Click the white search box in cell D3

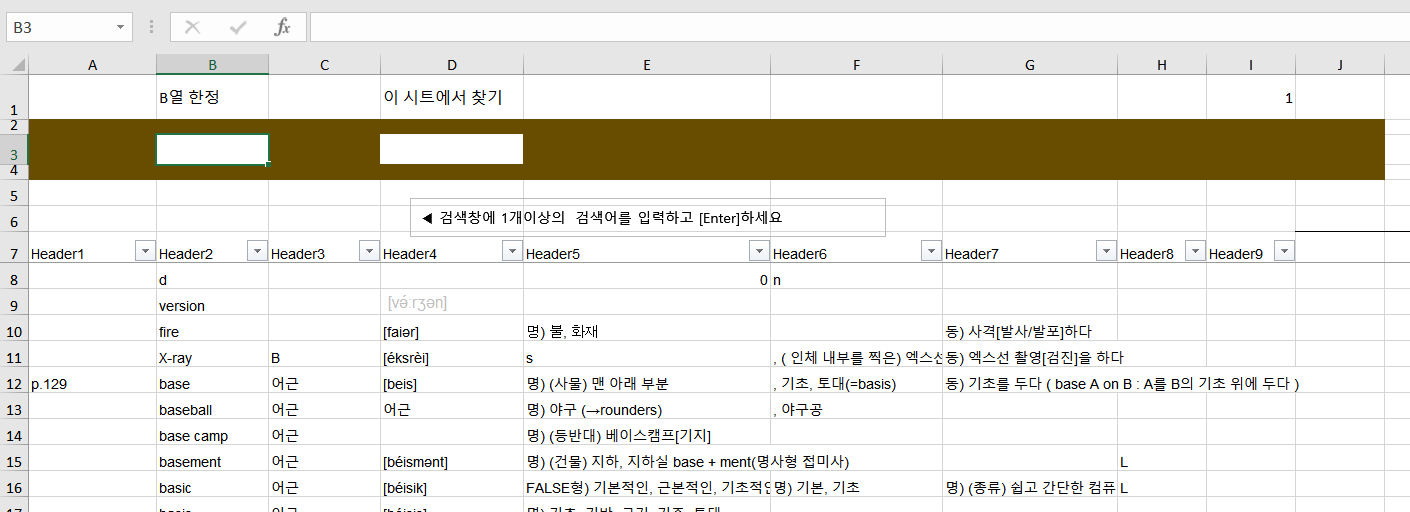click(x=451, y=148)
